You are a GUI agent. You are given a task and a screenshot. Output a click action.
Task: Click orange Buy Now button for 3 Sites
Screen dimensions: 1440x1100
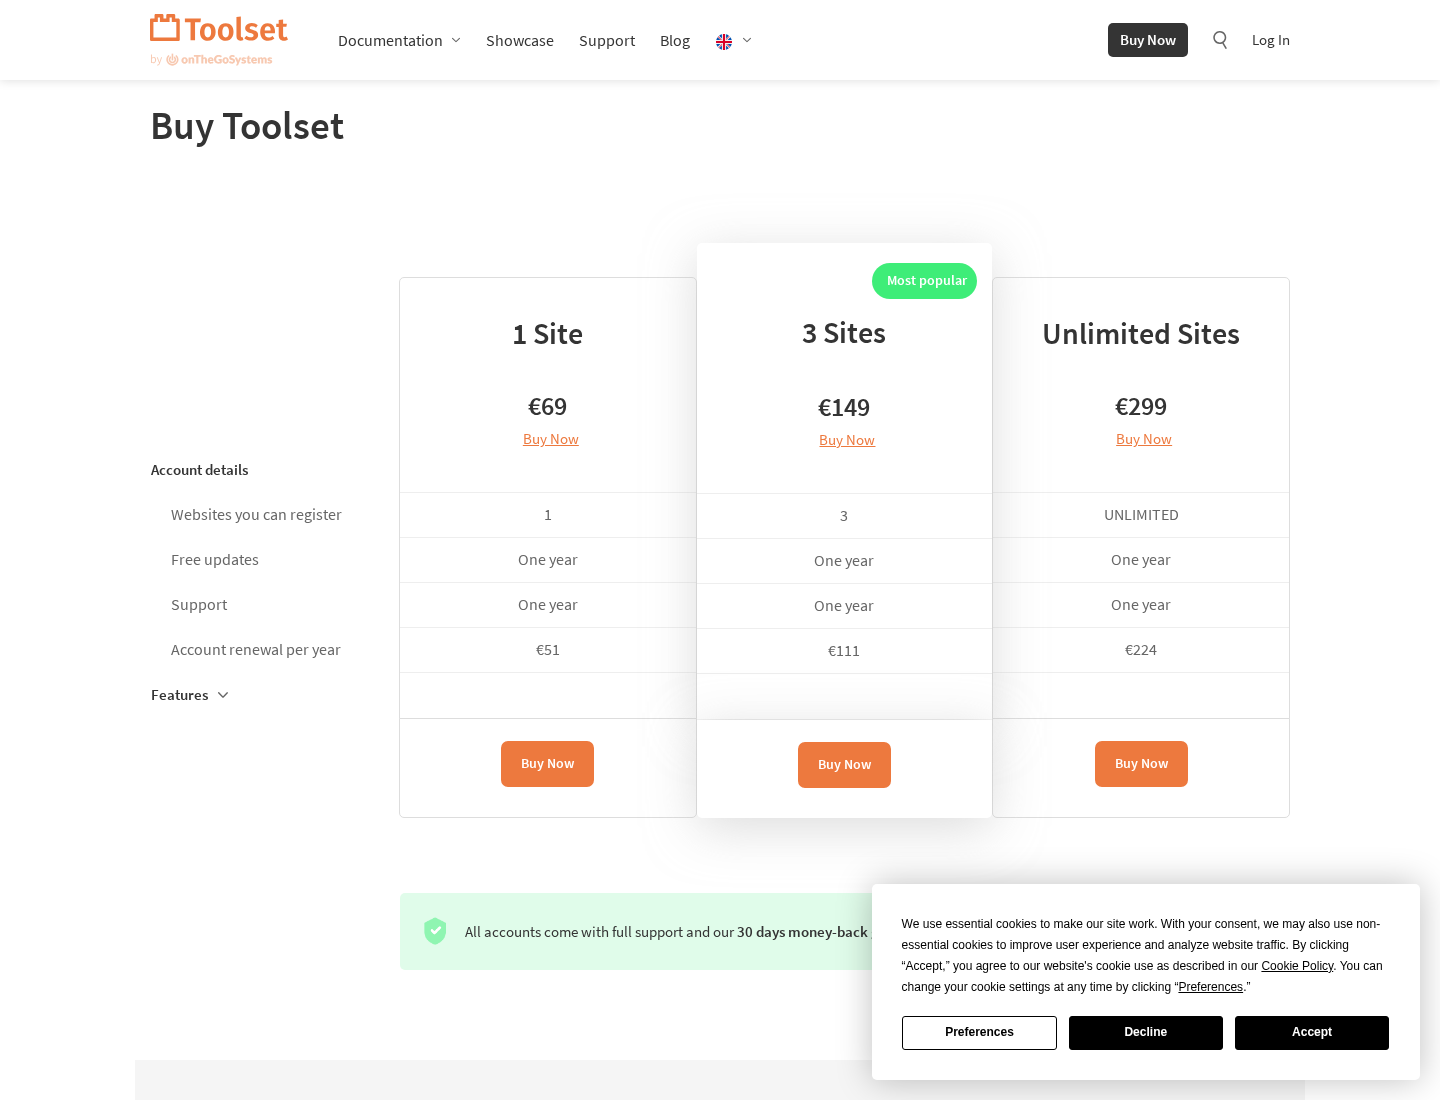click(x=845, y=765)
